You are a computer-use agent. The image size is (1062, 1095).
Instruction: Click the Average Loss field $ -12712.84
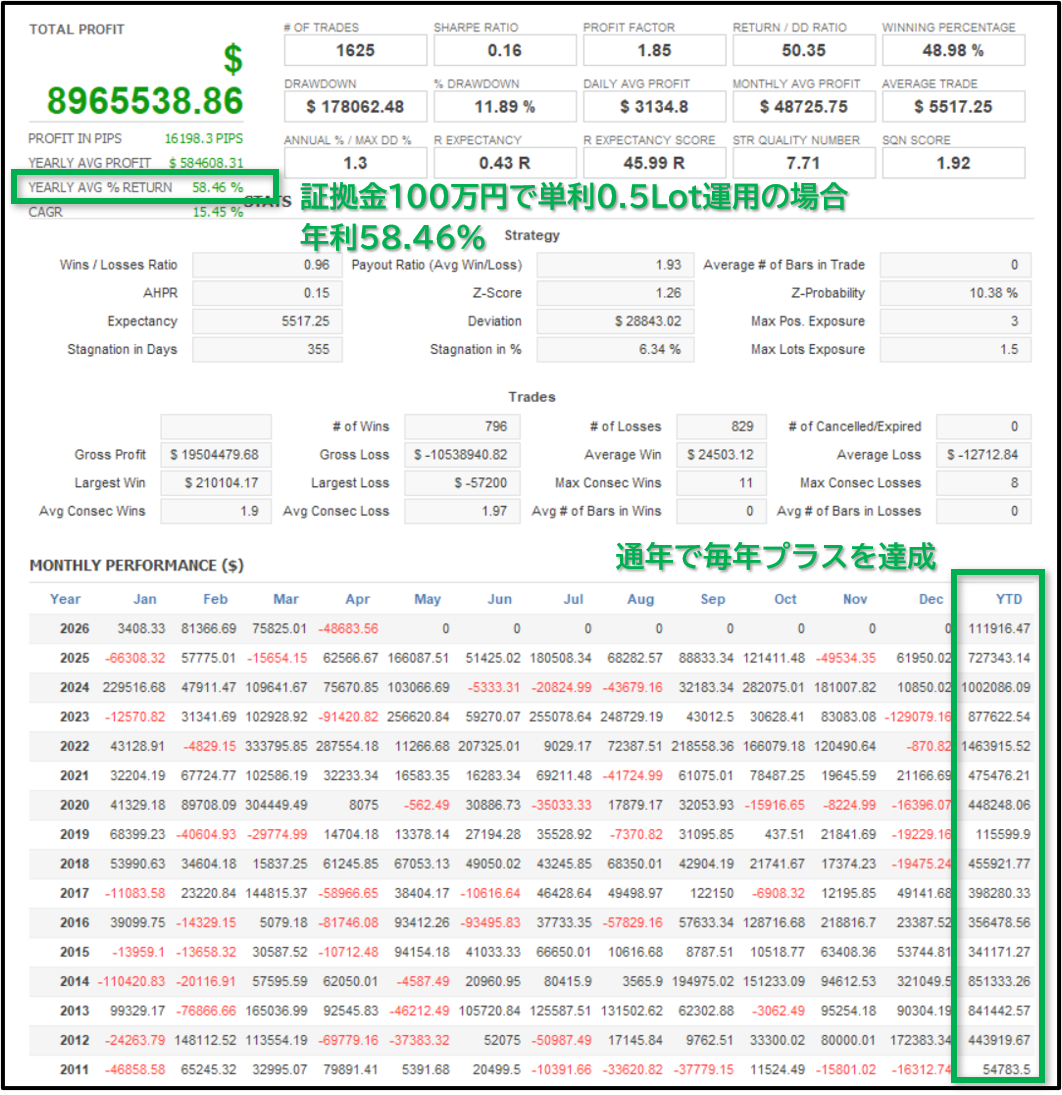[984, 455]
